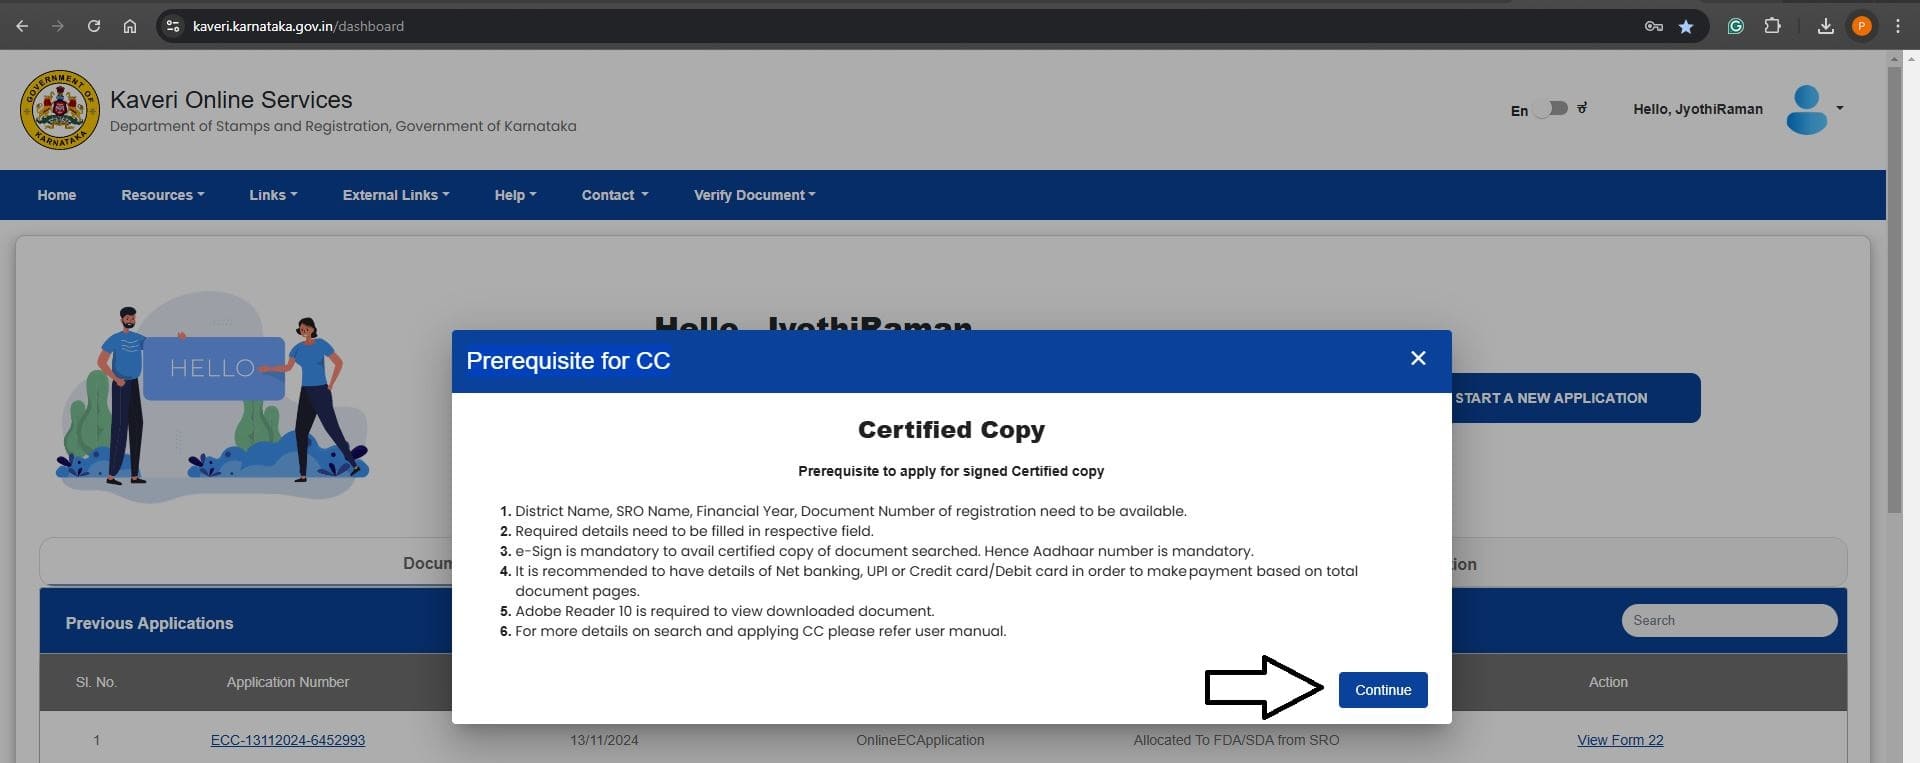The height and width of the screenshot is (763, 1920).
Task: Click the Previous Applications search field
Action: [1728, 620]
